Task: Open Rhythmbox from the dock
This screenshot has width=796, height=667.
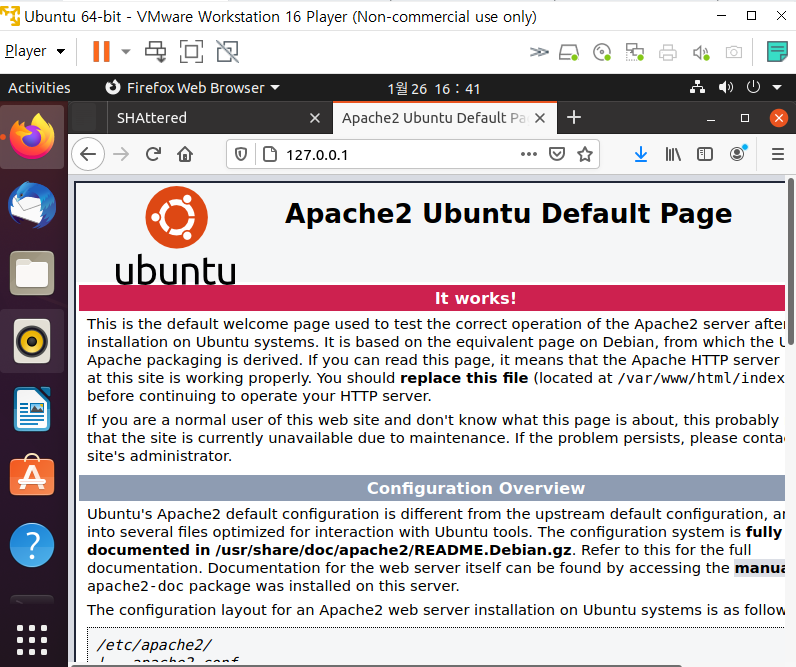Action: coord(32,341)
